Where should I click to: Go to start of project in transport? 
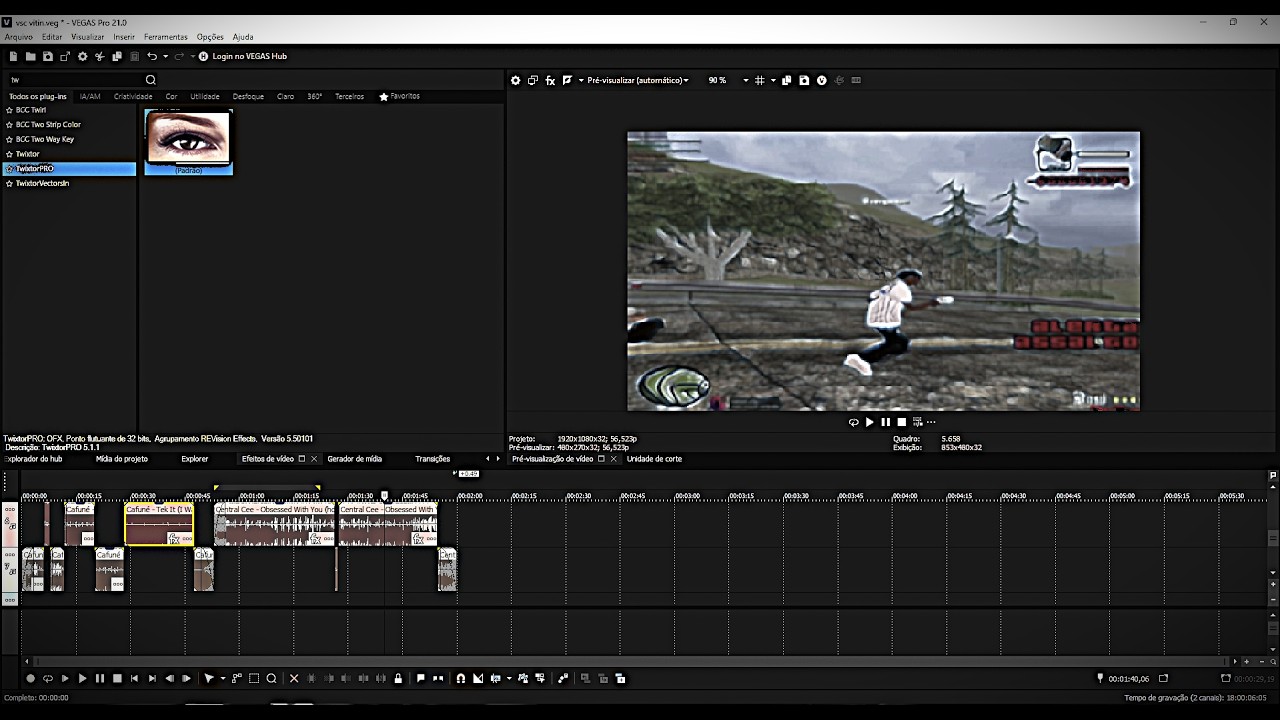coord(134,679)
